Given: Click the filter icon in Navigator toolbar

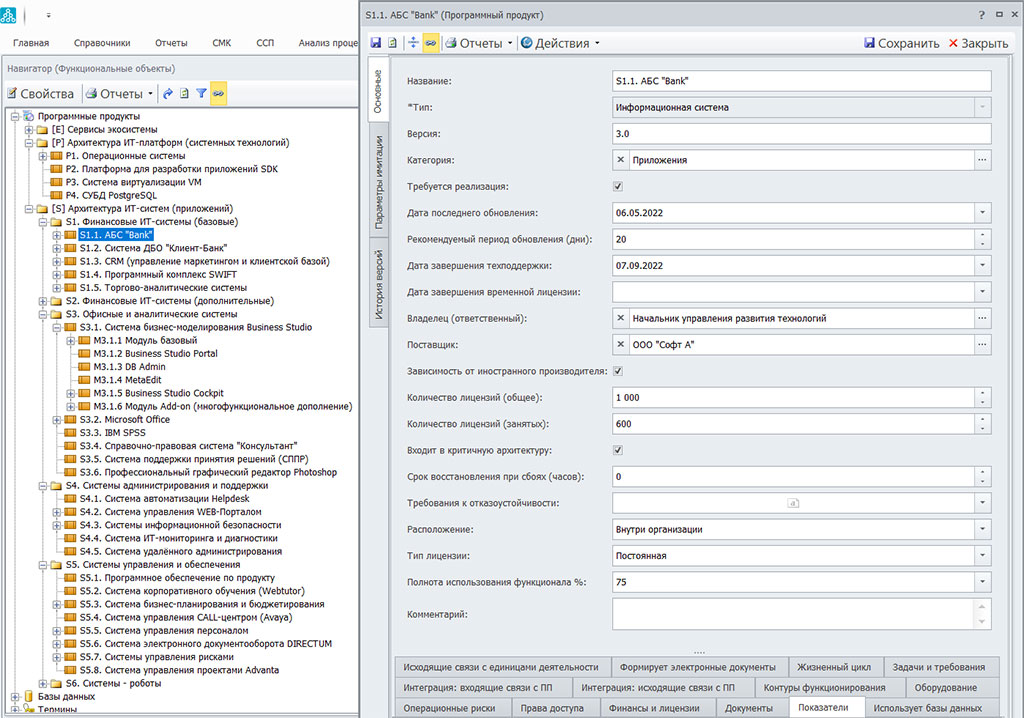Looking at the screenshot, I should (201, 94).
